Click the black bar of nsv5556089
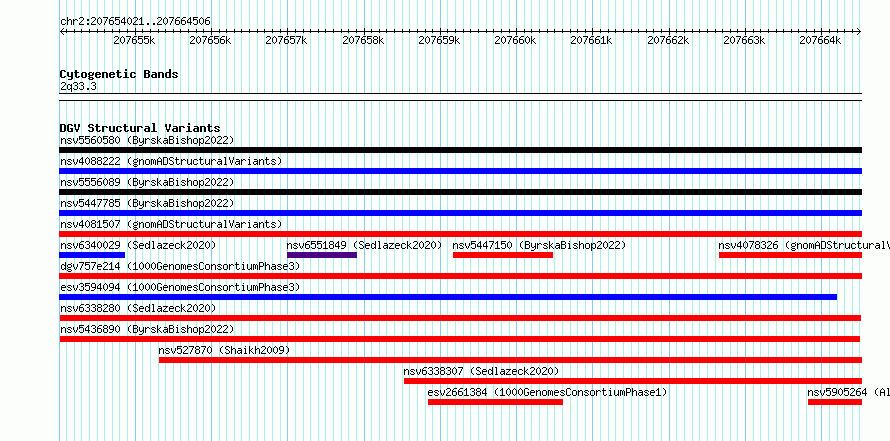Screen dimensions: 890x441 coord(460,192)
